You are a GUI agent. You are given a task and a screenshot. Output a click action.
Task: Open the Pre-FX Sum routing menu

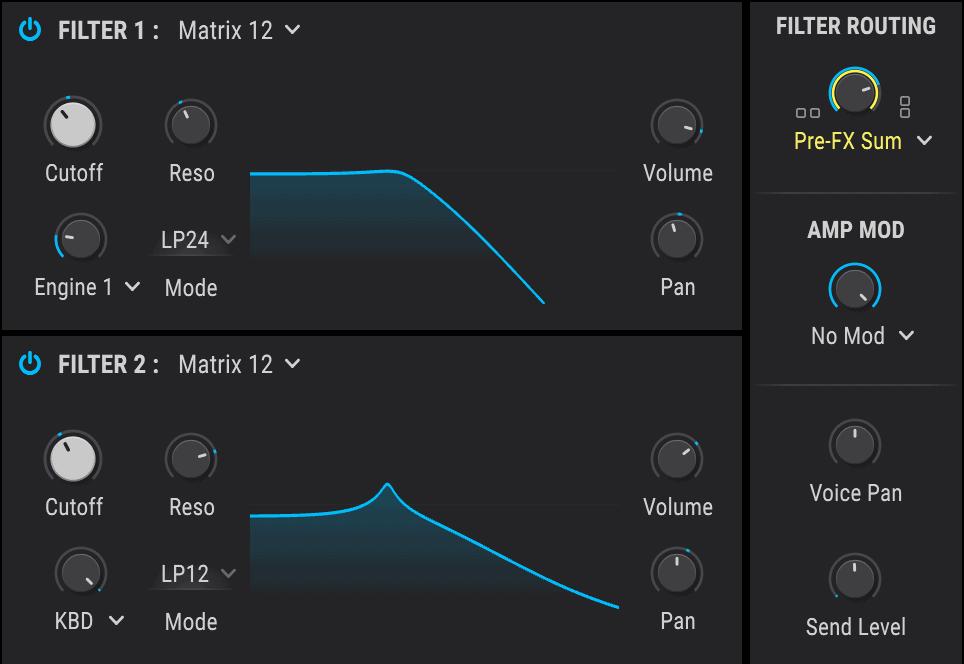862,141
